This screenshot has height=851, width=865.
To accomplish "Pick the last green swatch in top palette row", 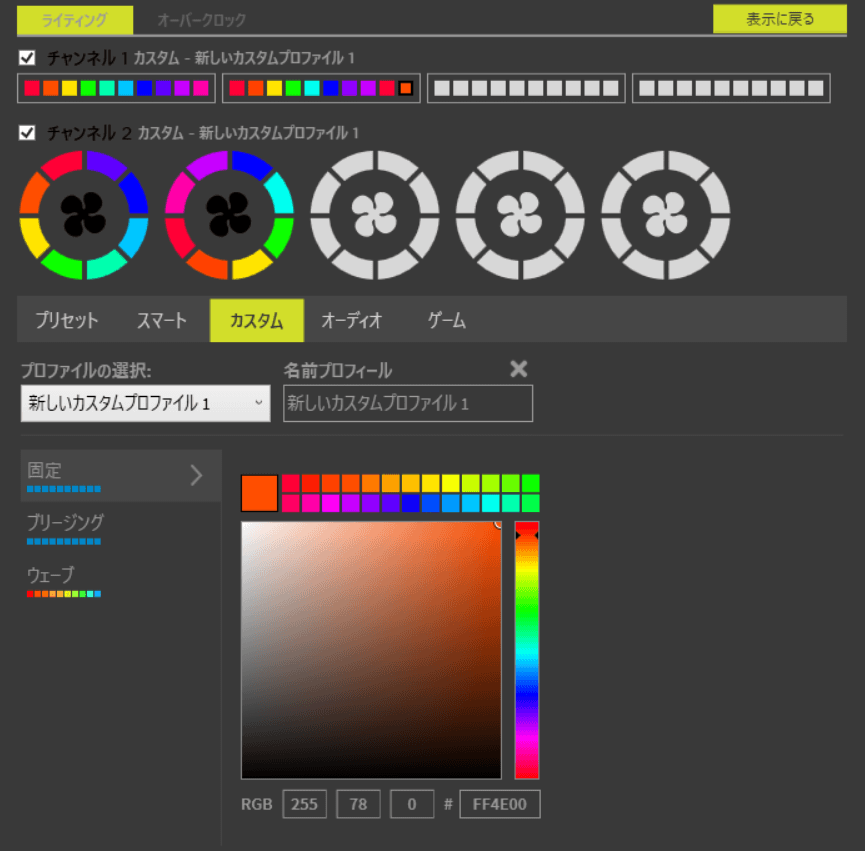I will 531,483.
